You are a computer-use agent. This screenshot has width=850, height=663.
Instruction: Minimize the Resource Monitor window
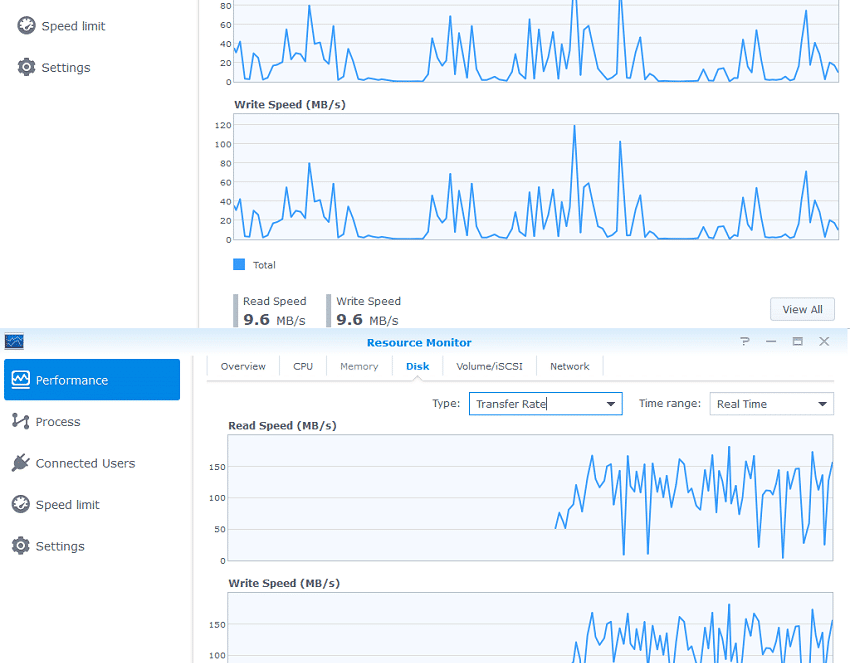(x=771, y=342)
